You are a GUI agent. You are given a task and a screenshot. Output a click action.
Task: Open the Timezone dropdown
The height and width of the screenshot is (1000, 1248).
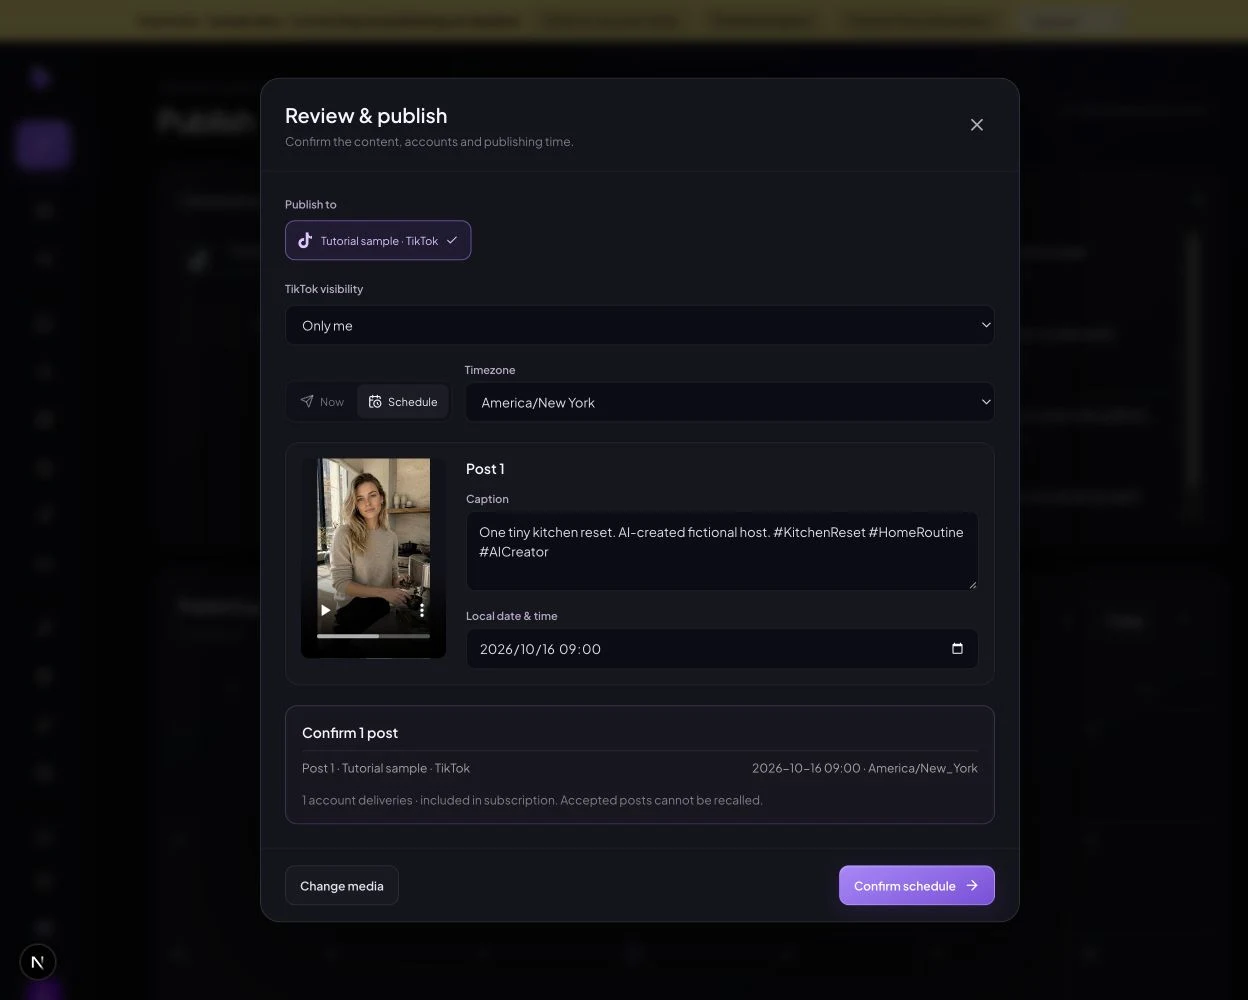tap(730, 402)
